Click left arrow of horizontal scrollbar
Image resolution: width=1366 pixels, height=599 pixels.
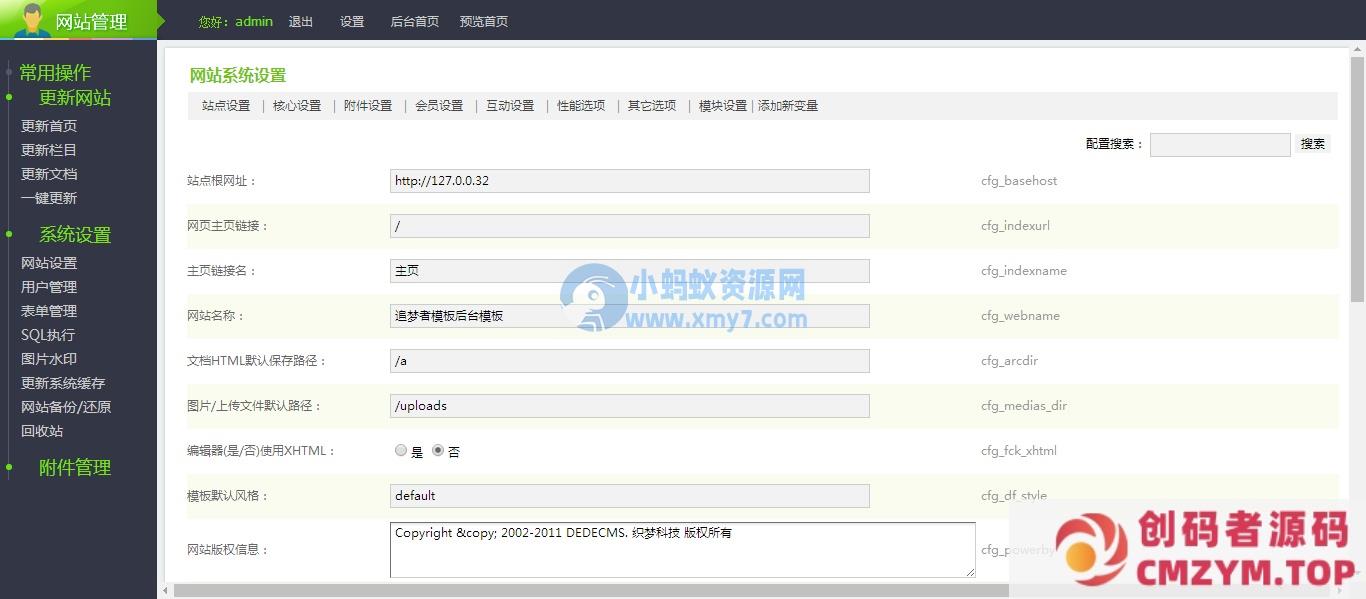[x=166, y=591]
